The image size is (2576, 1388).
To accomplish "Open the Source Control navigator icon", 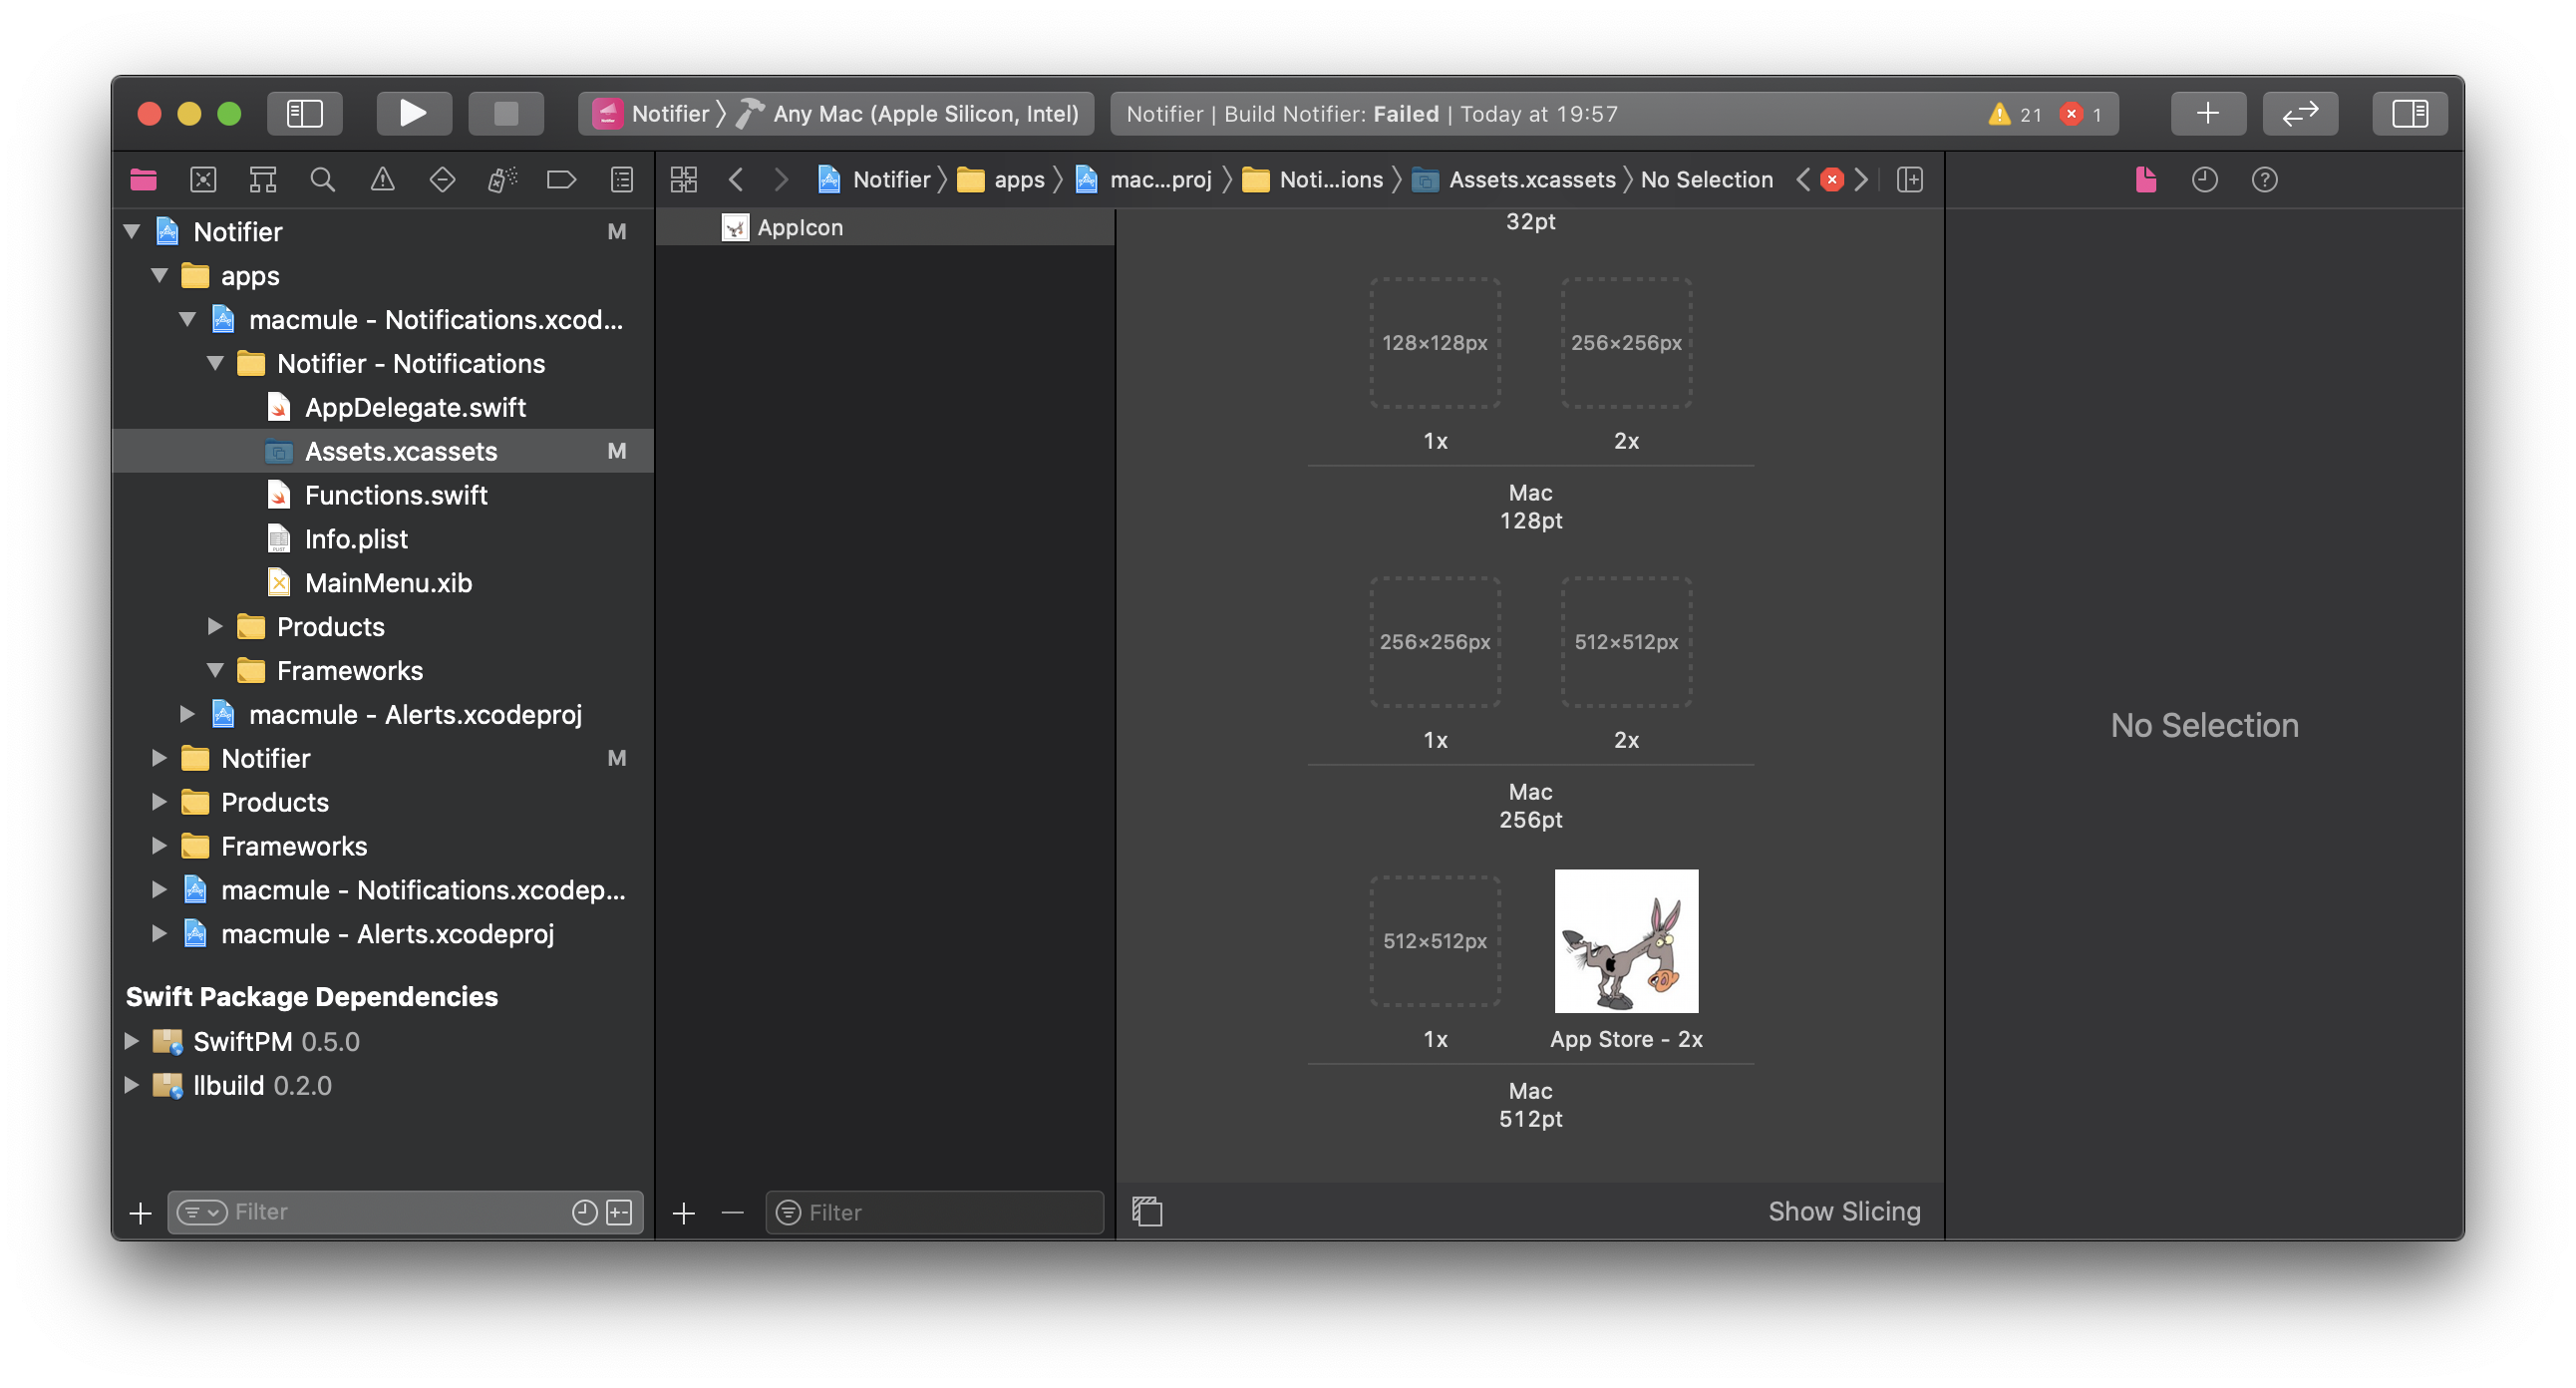I will click(203, 180).
